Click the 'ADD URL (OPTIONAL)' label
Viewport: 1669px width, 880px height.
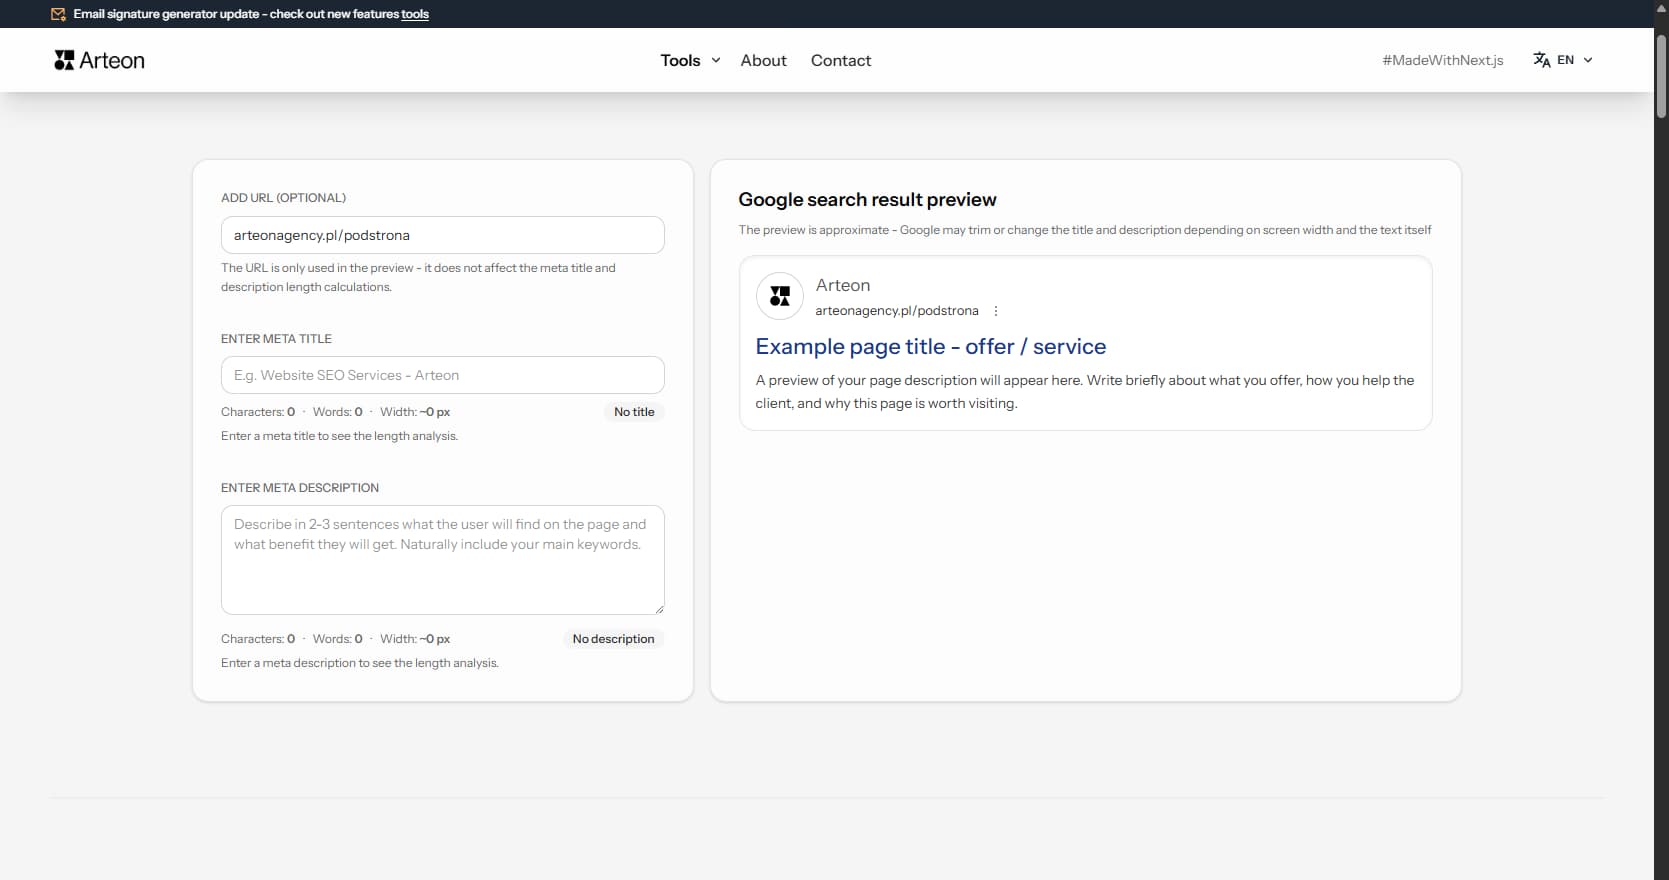pyautogui.click(x=283, y=198)
